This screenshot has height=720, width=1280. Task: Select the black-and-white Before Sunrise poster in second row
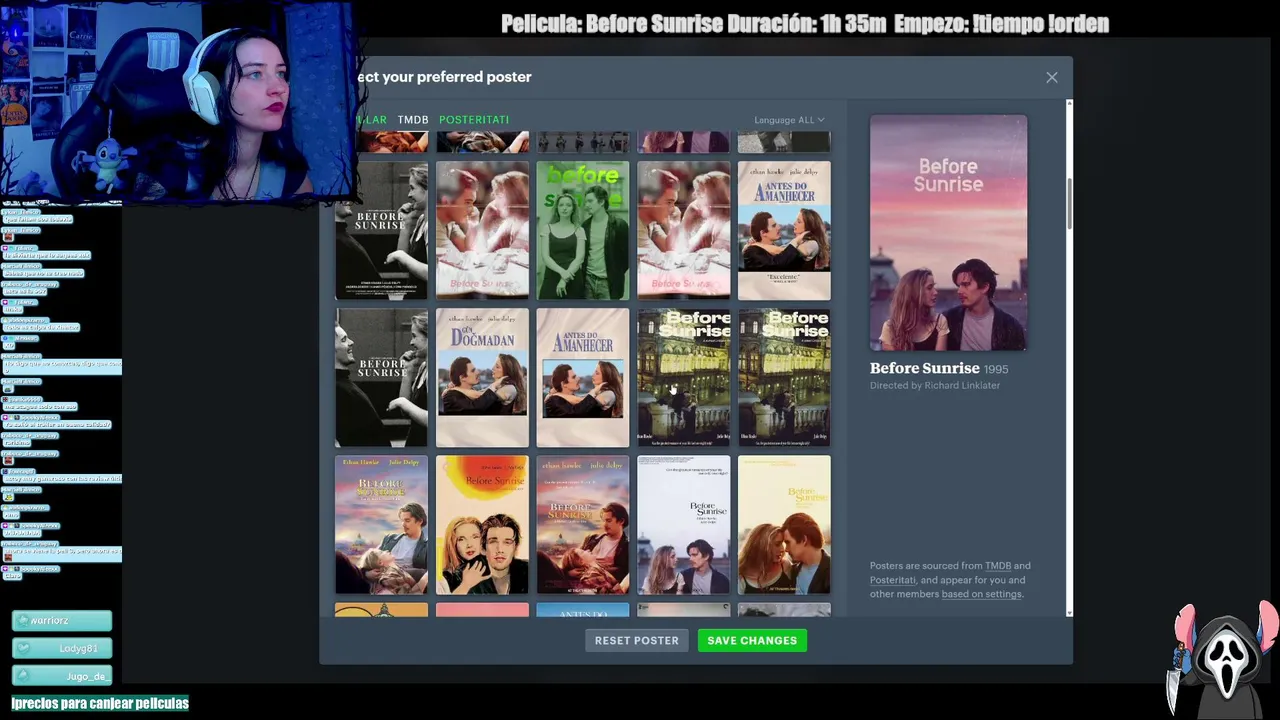[x=381, y=230]
